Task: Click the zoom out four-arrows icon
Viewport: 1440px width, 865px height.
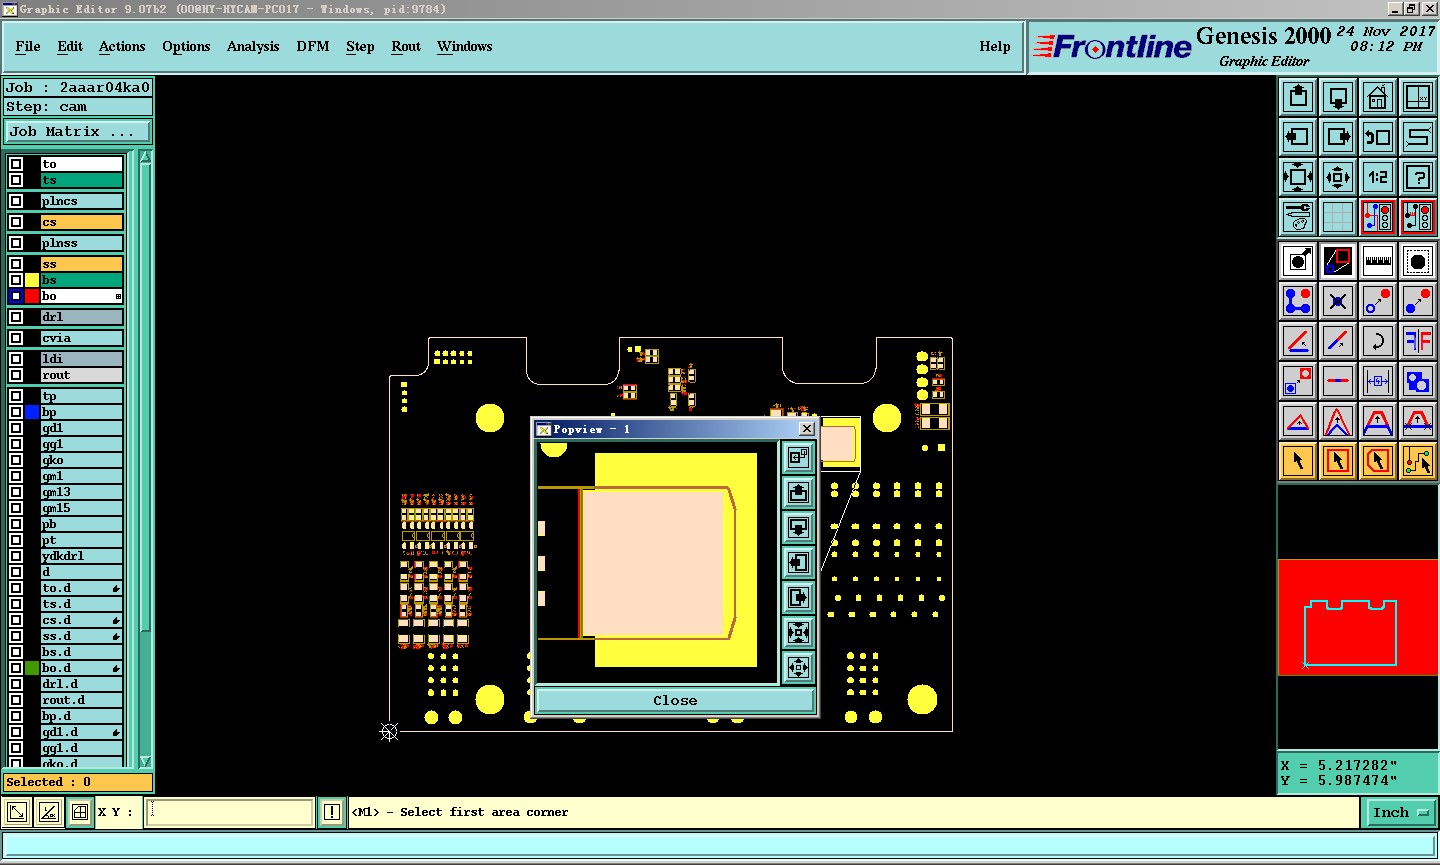Action: [1298, 177]
